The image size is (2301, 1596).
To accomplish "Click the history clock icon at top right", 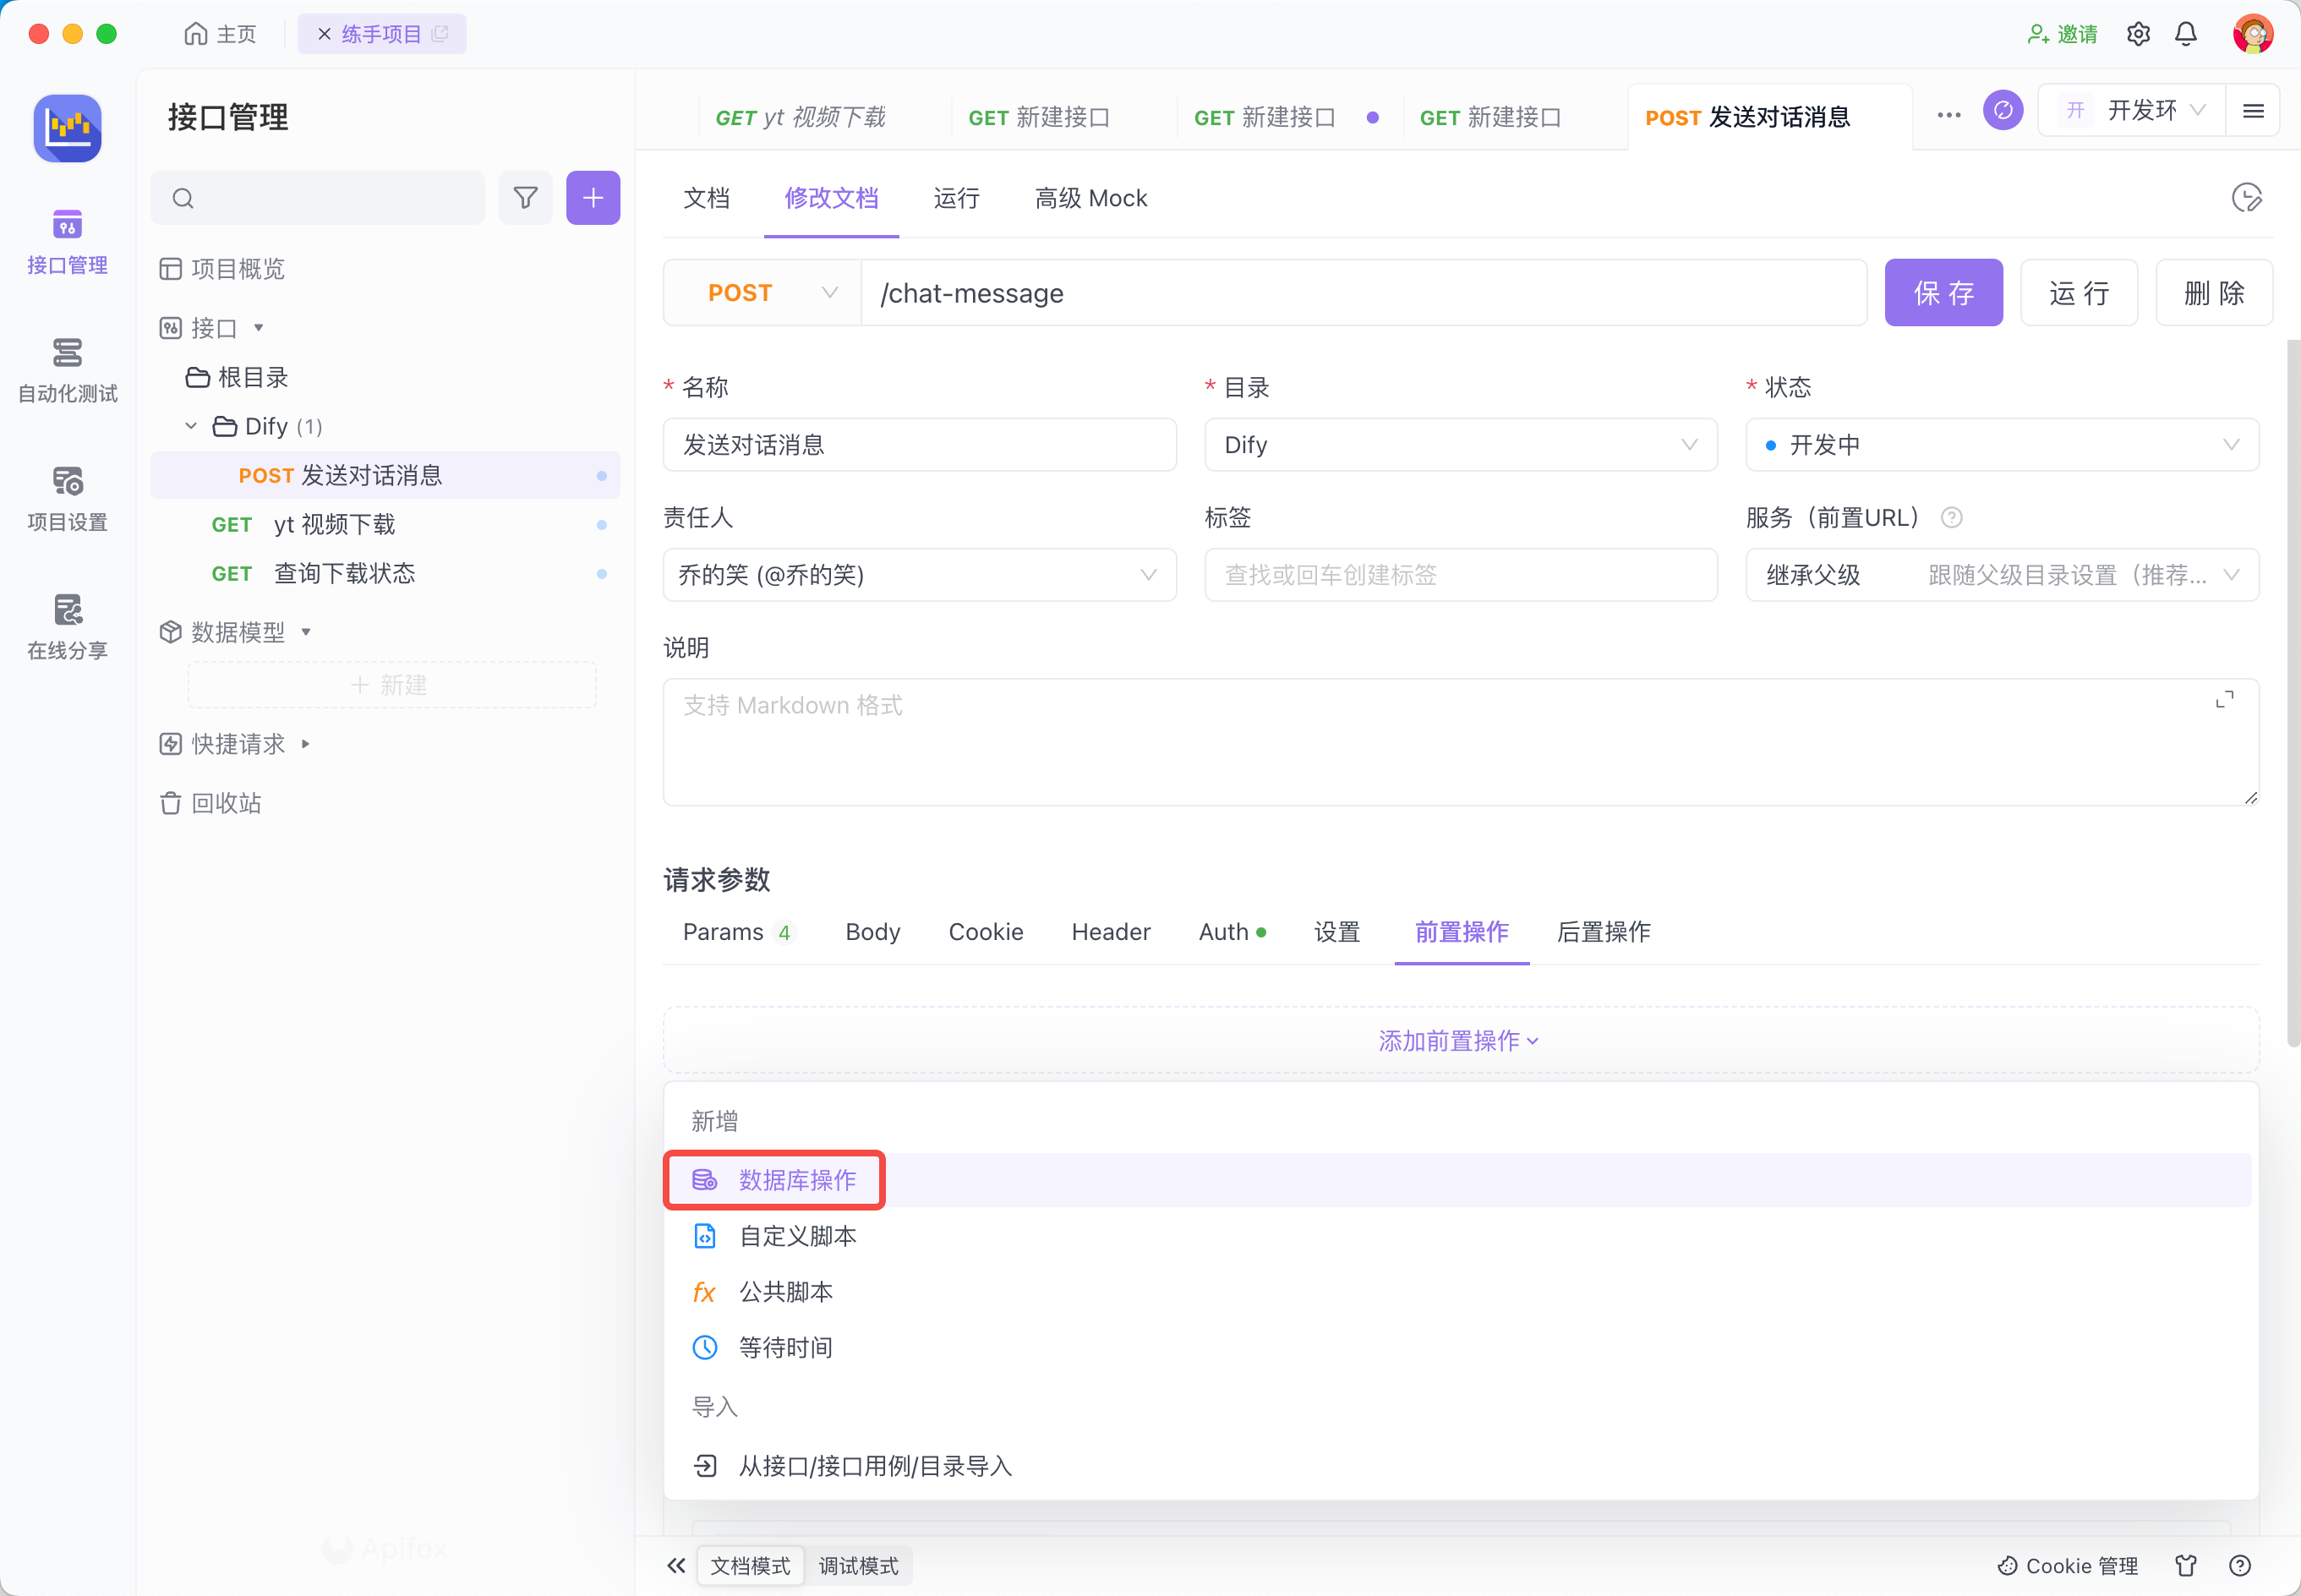I will [2246, 198].
